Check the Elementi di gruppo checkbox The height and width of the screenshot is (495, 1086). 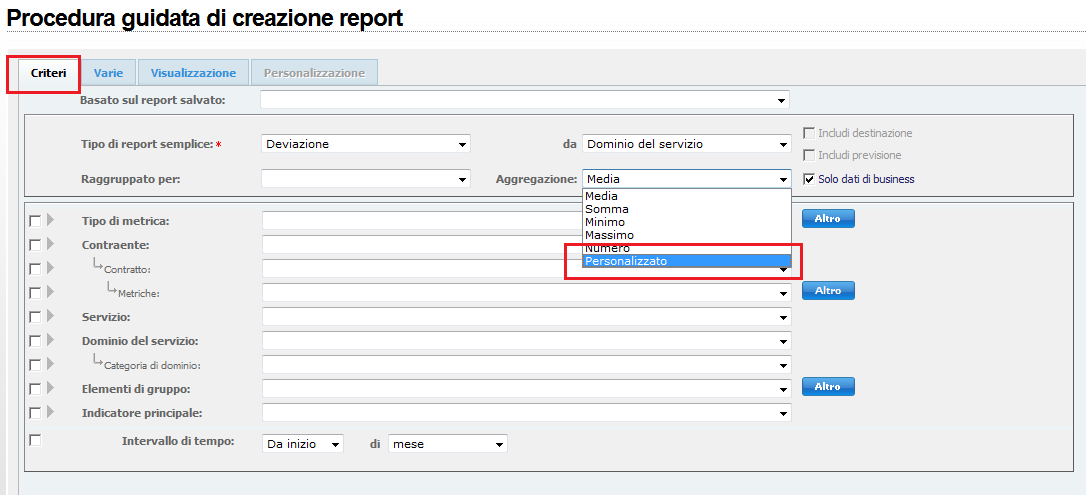(36, 388)
